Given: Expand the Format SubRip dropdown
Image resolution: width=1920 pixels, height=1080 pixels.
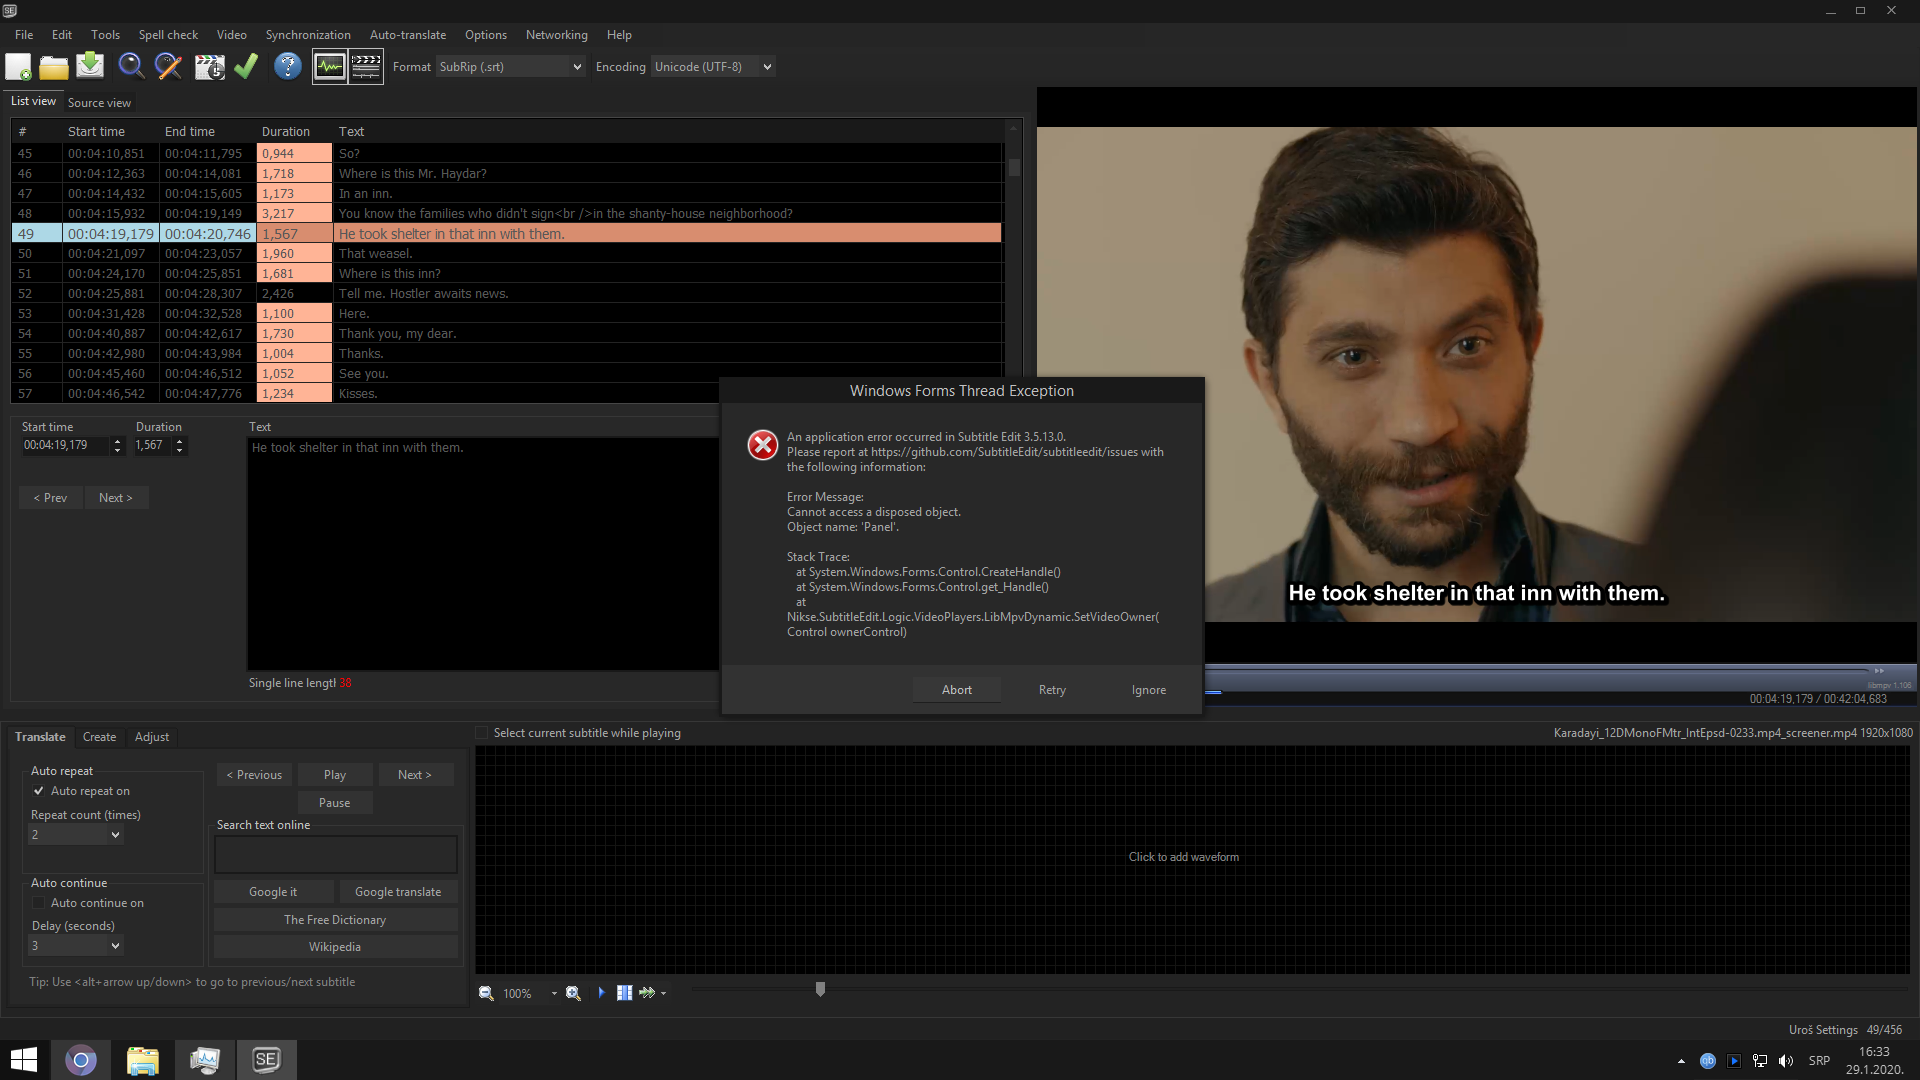Looking at the screenshot, I should [x=510, y=67].
